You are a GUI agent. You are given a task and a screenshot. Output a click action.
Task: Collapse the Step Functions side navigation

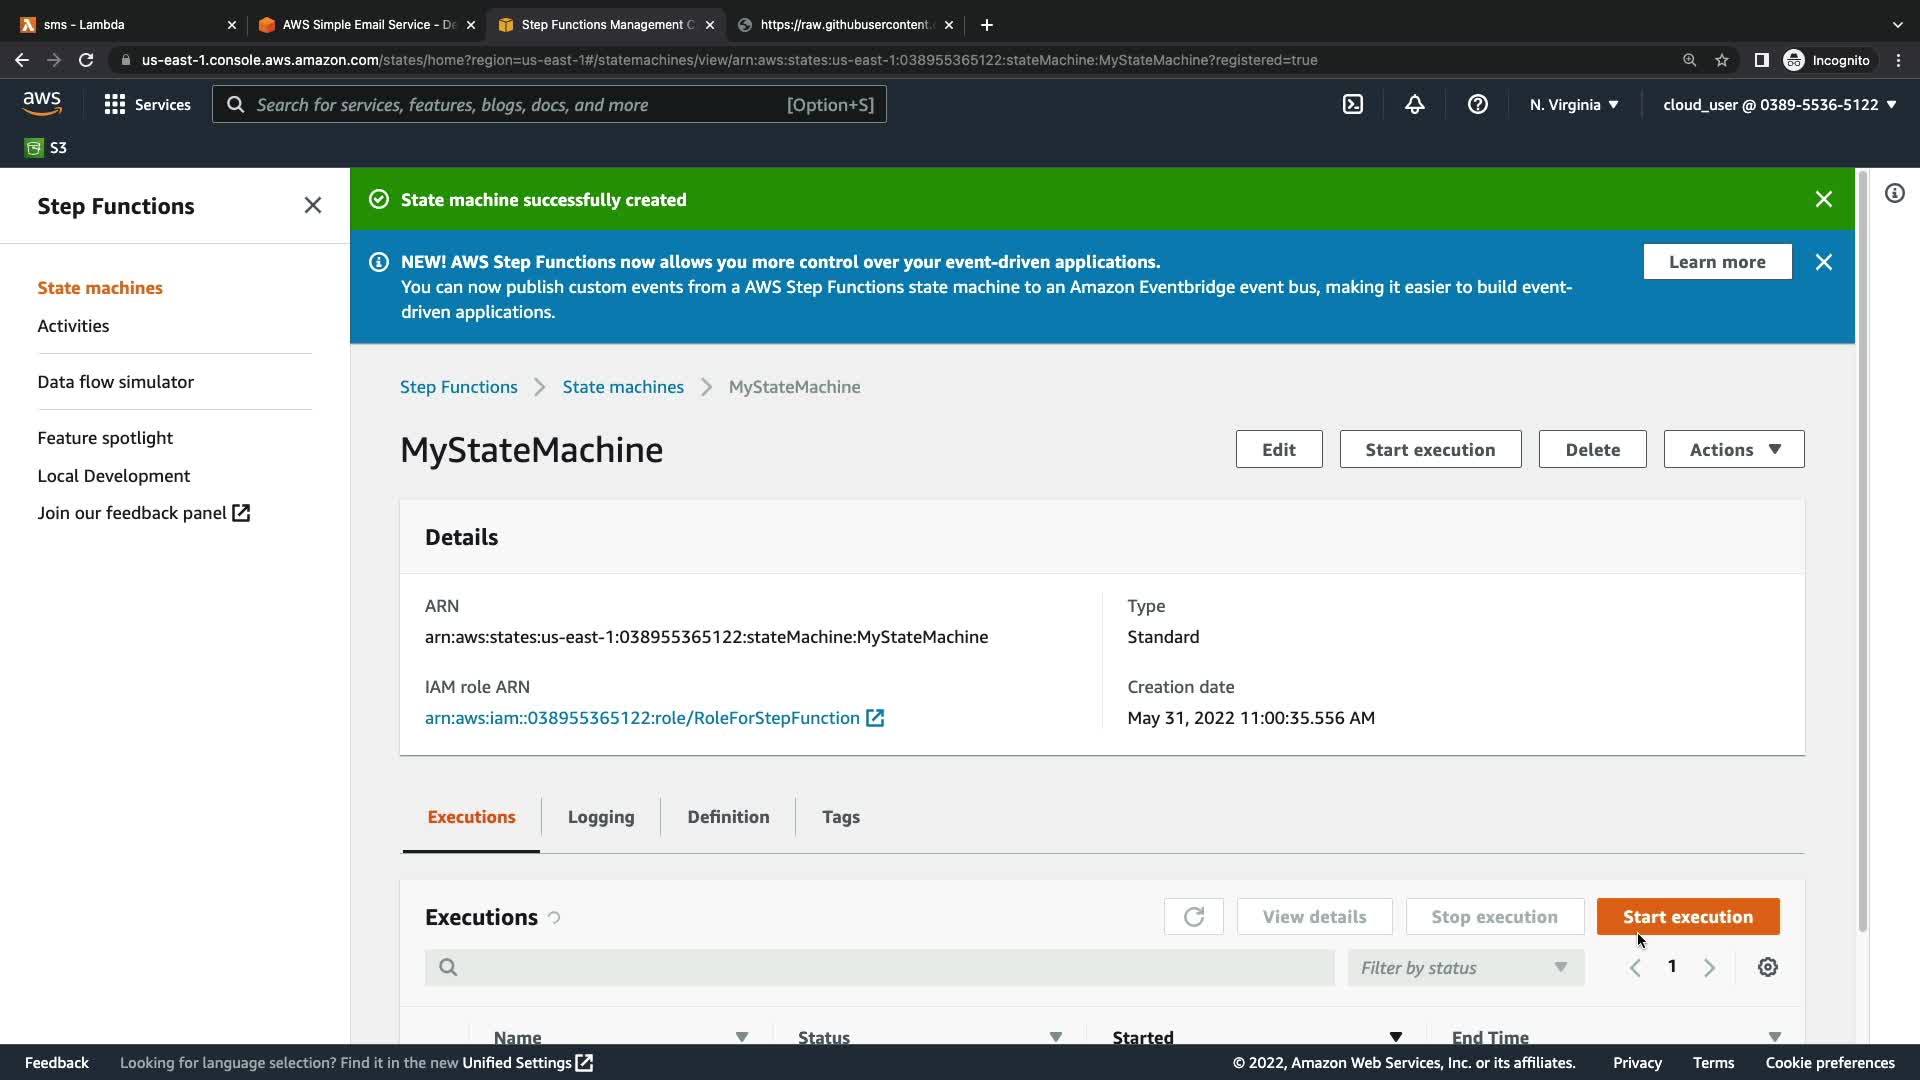312,206
